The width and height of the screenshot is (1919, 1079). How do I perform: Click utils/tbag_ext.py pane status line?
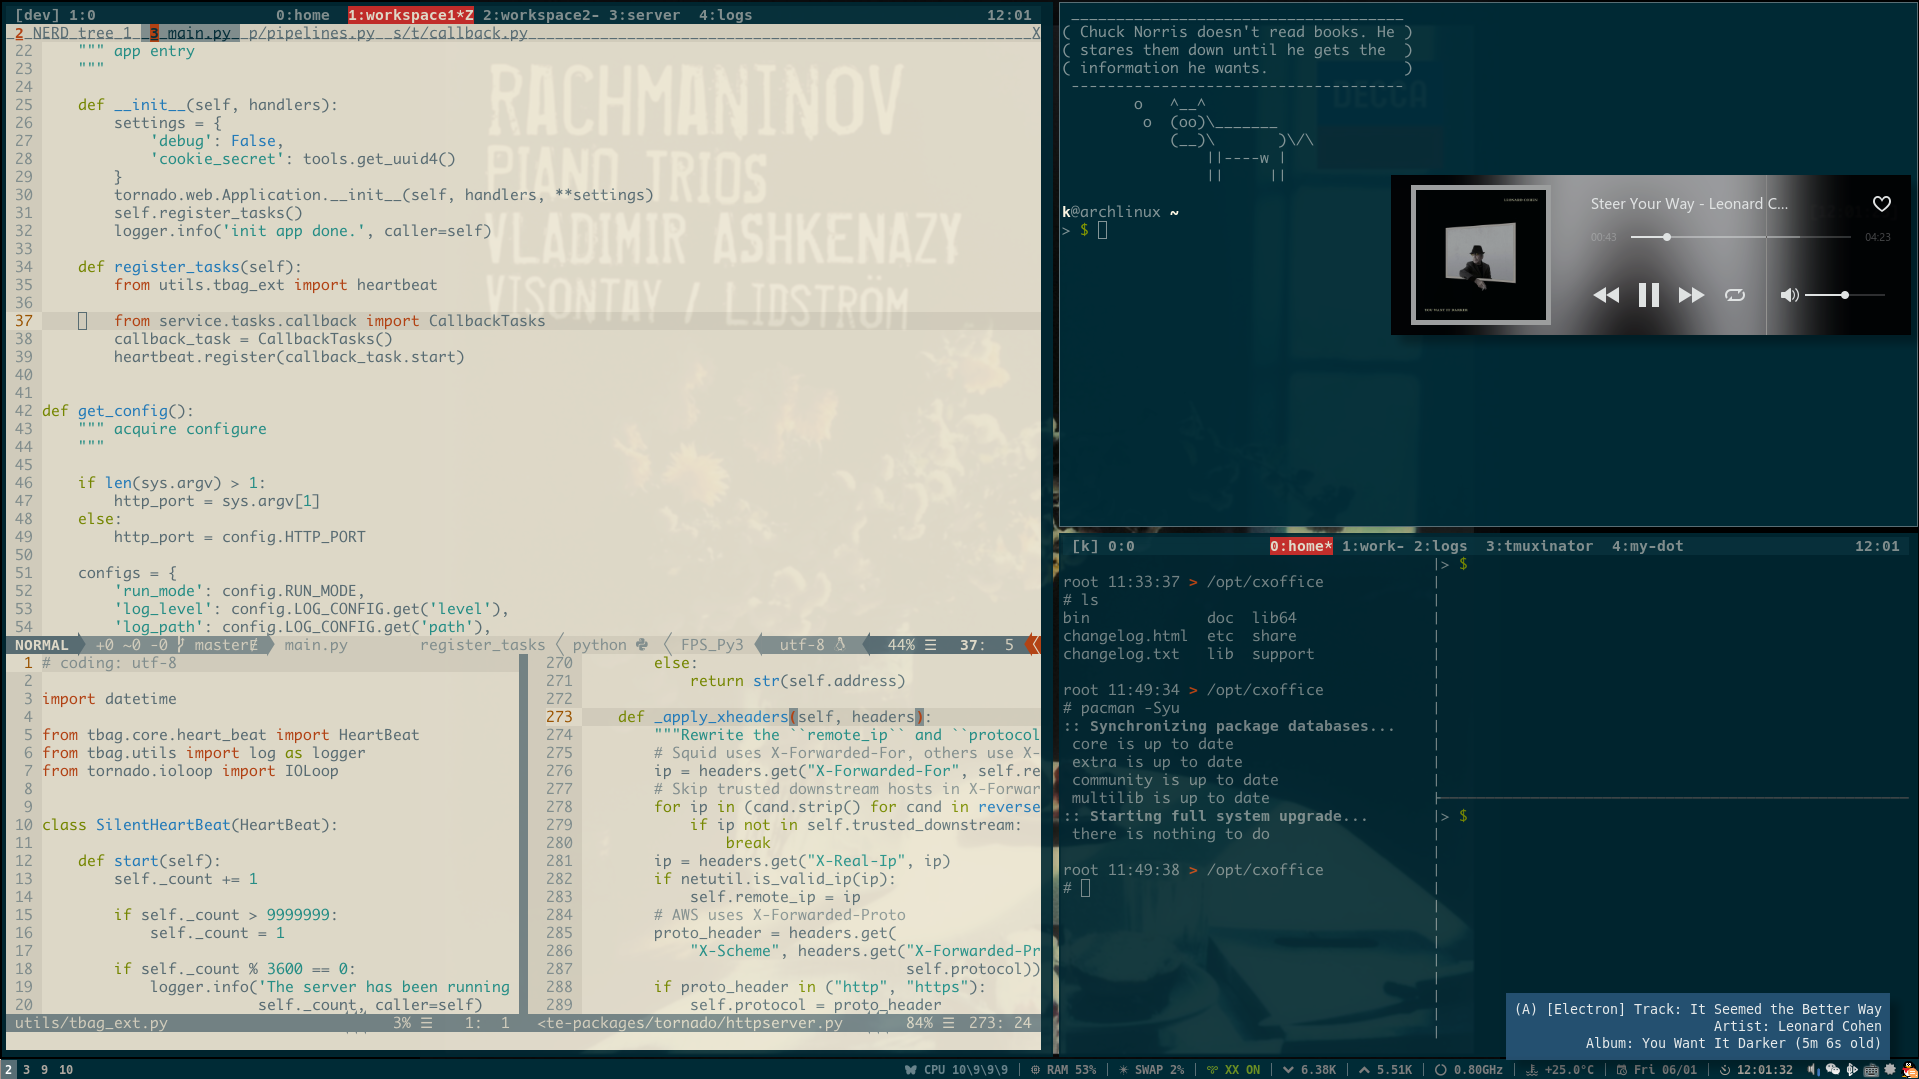pyautogui.click(x=263, y=1023)
